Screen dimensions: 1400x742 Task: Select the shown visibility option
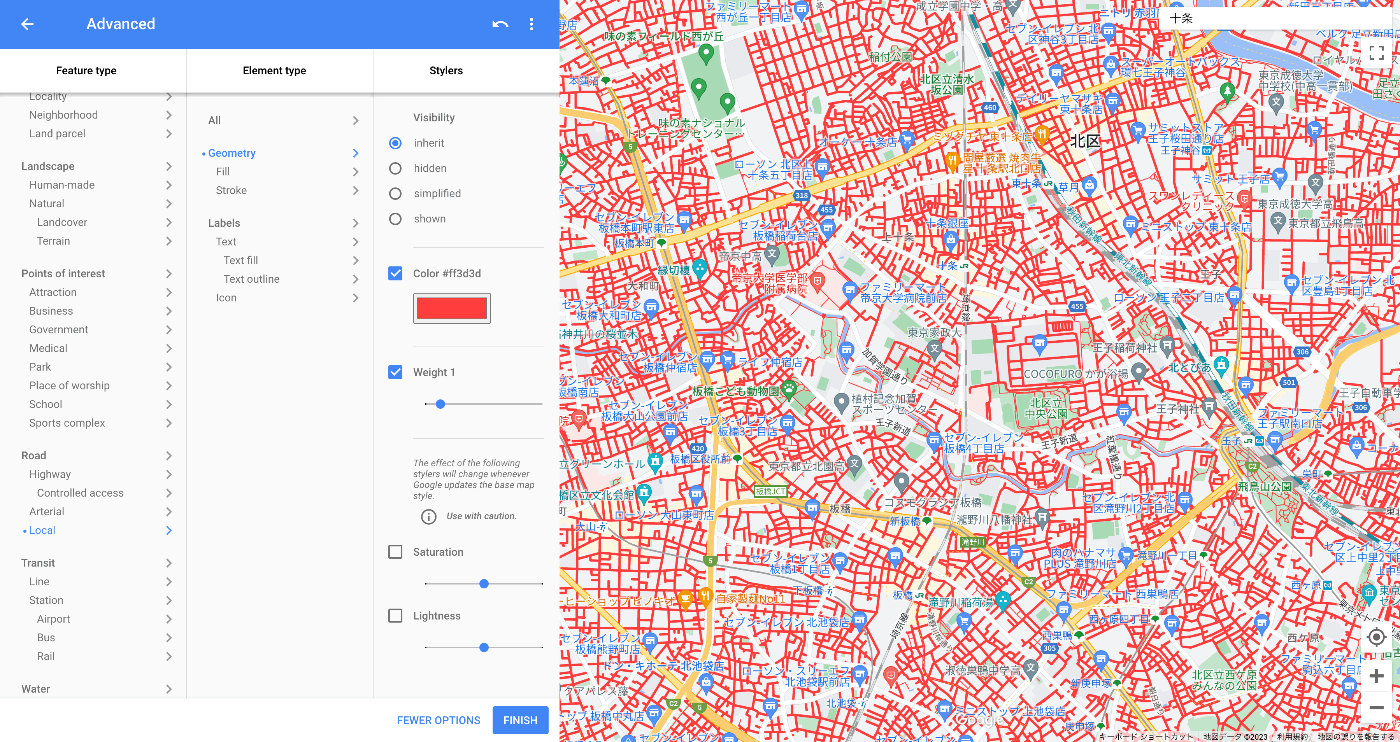pyautogui.click(x=396, y=219)
